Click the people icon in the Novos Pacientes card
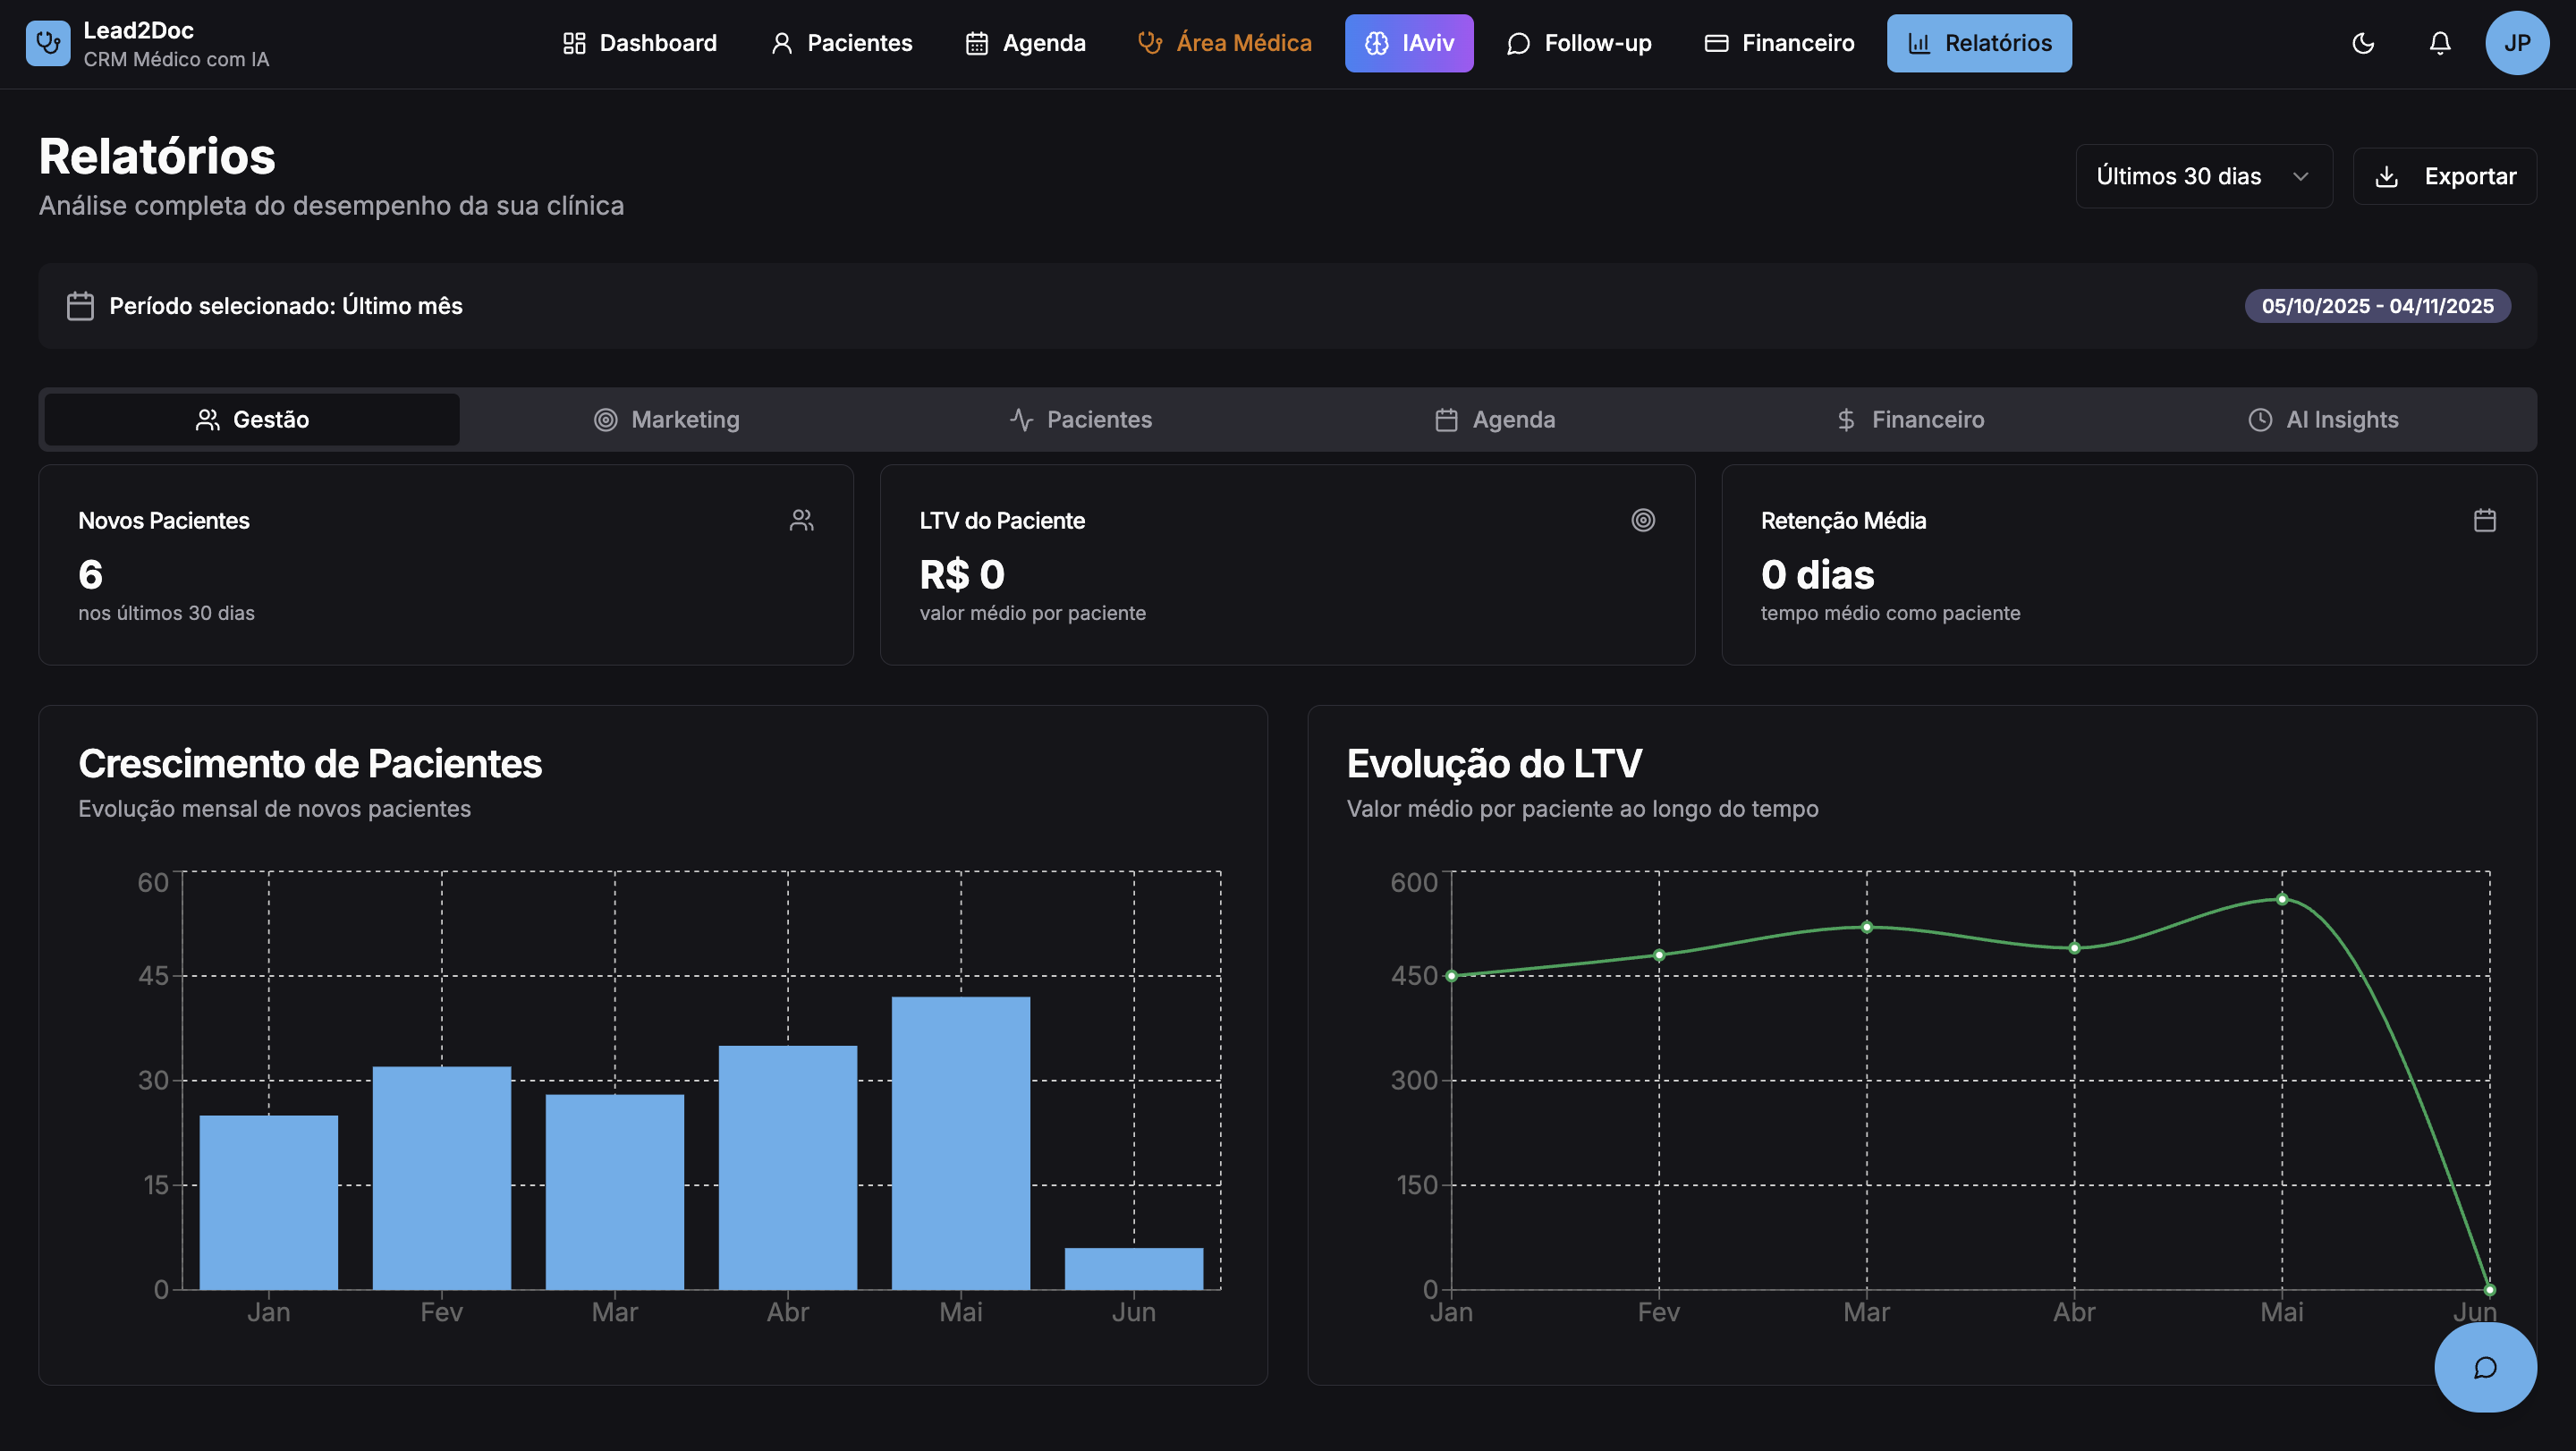Image resolution: width=2576 pixels, height=1451 pixels. 801,520
